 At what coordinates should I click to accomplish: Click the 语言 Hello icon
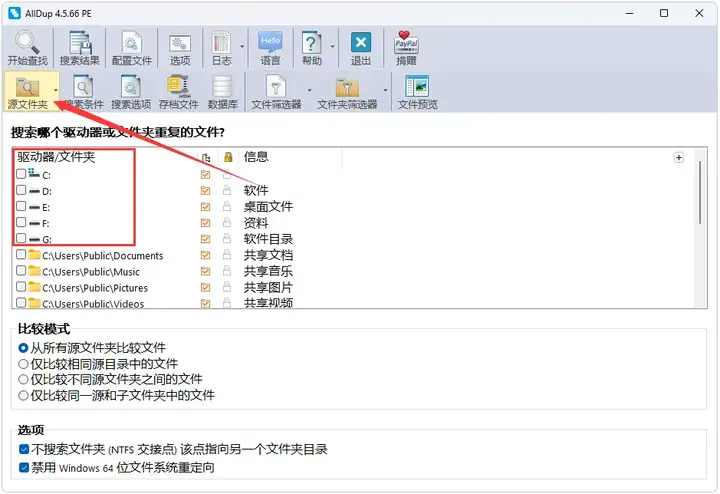tap(270, 42)
